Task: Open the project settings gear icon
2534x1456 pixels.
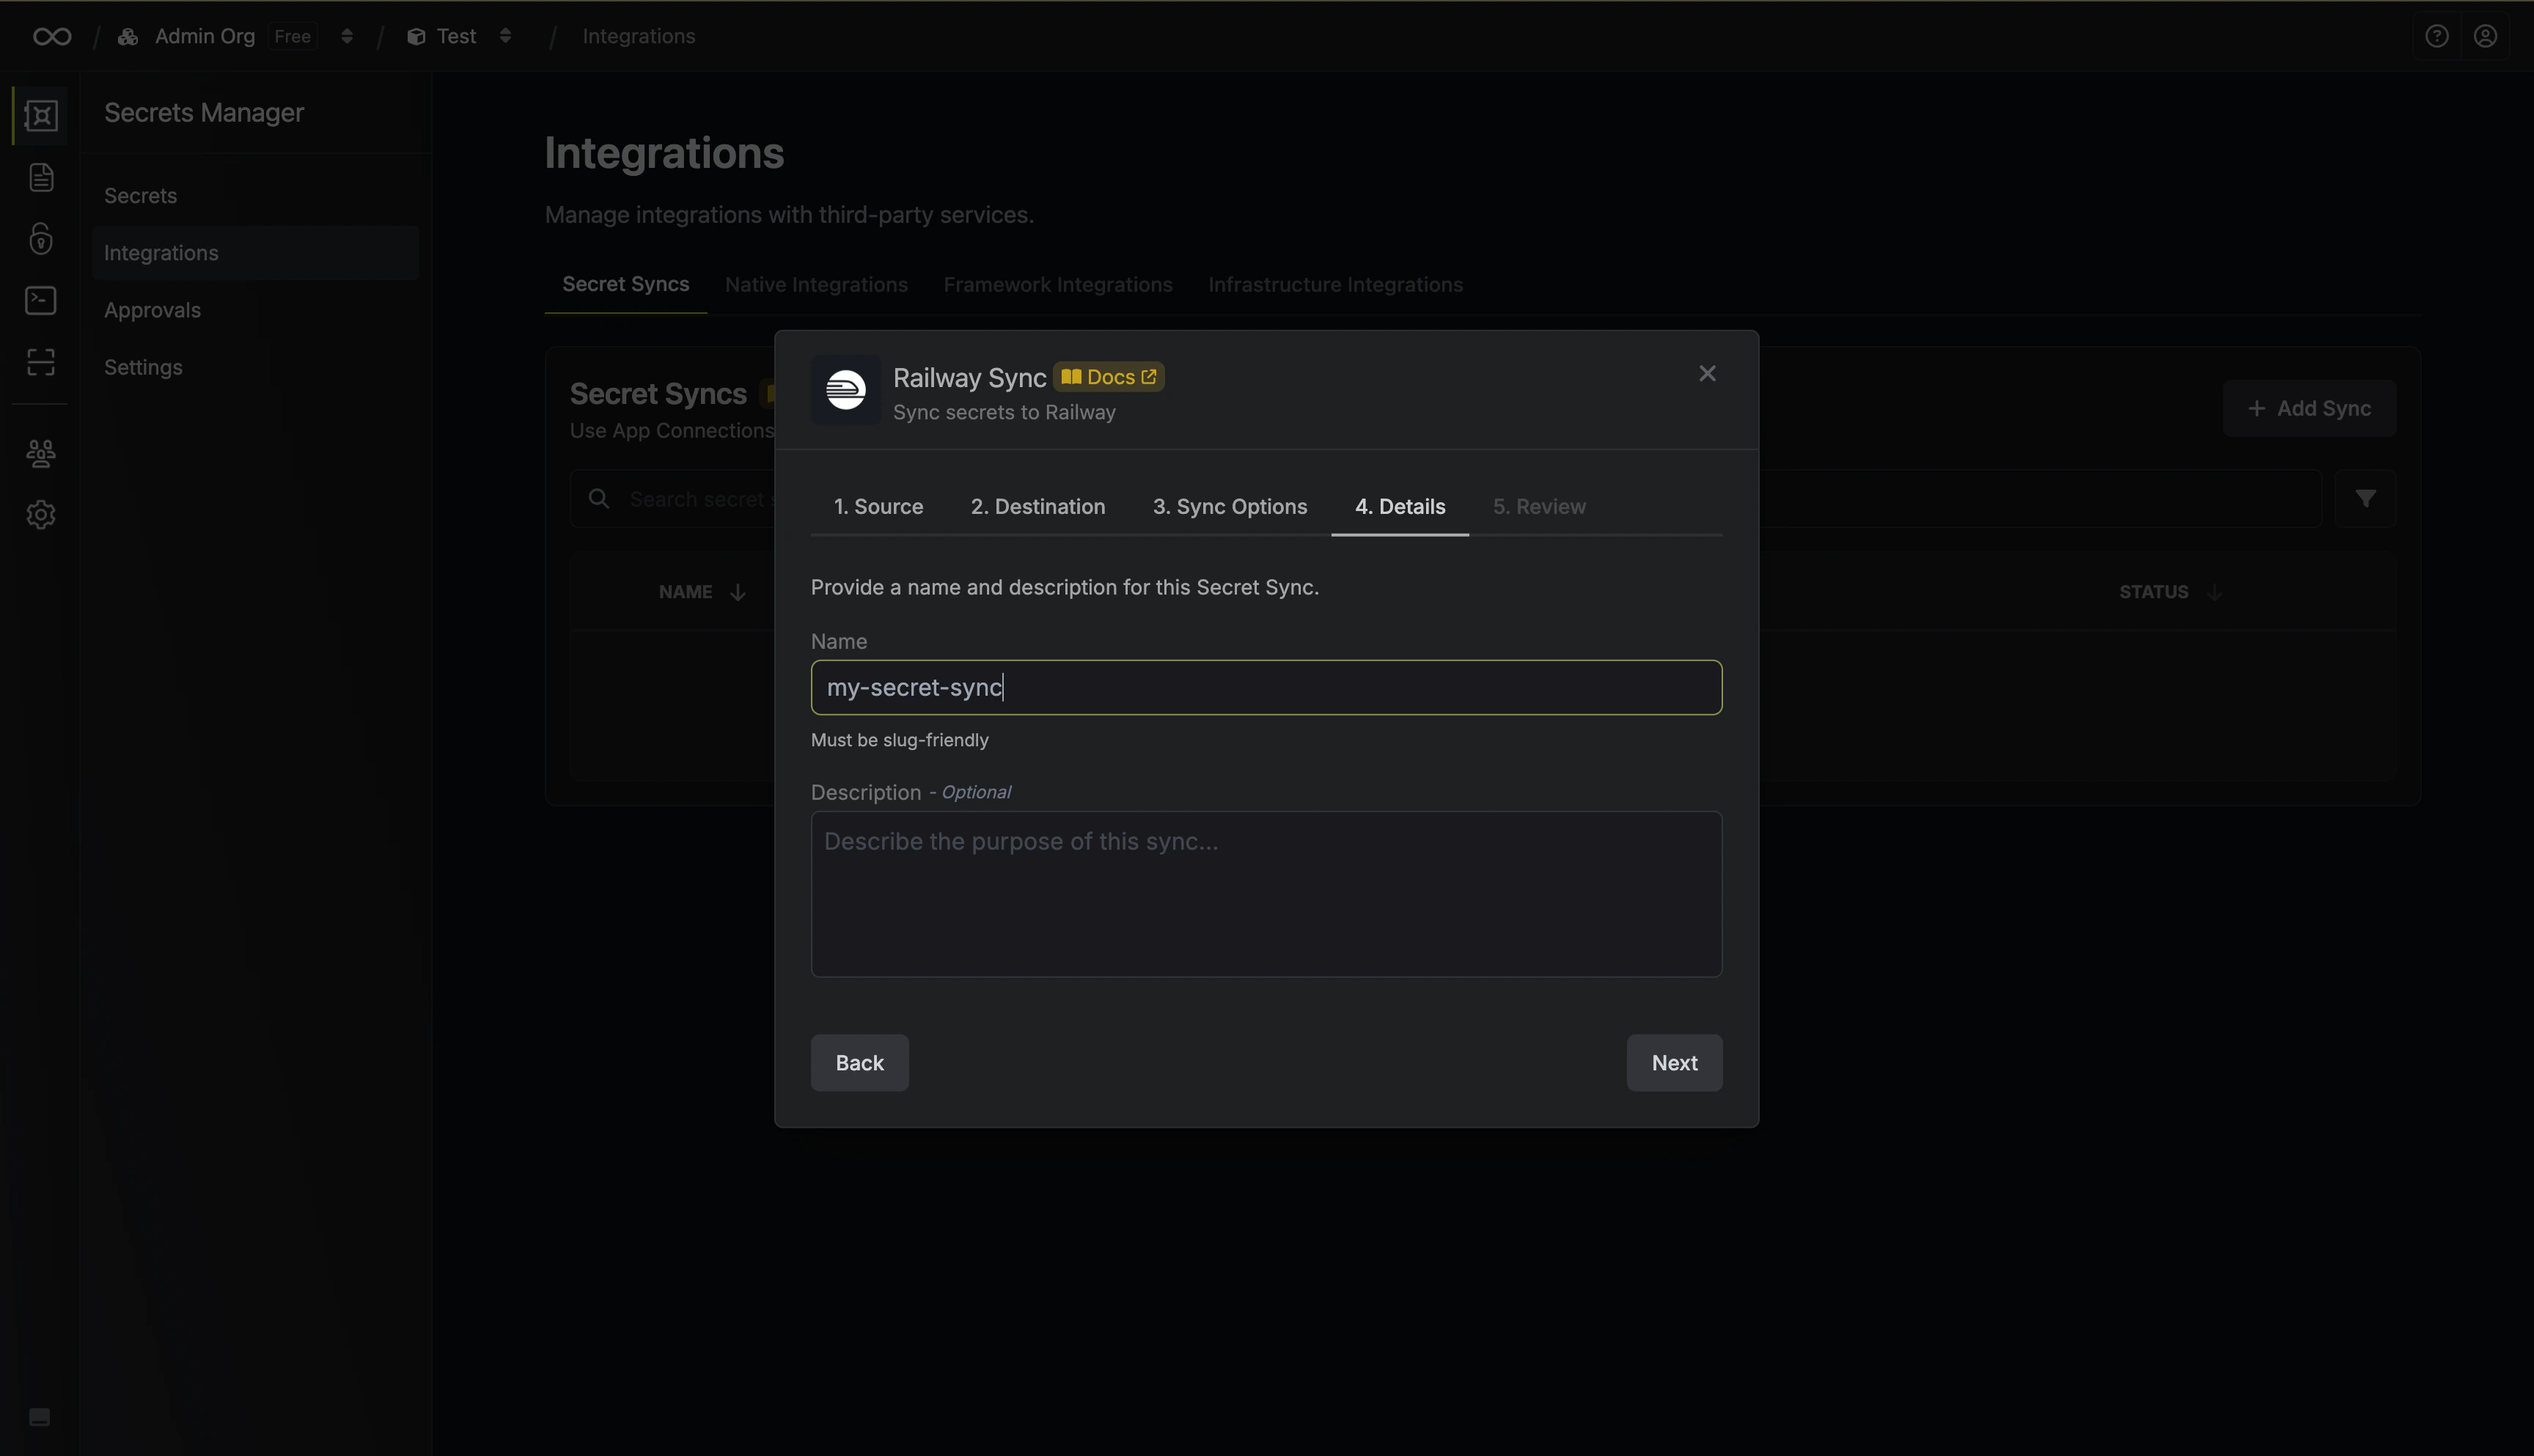Action: pyautogui.click(x=41, y=515)
